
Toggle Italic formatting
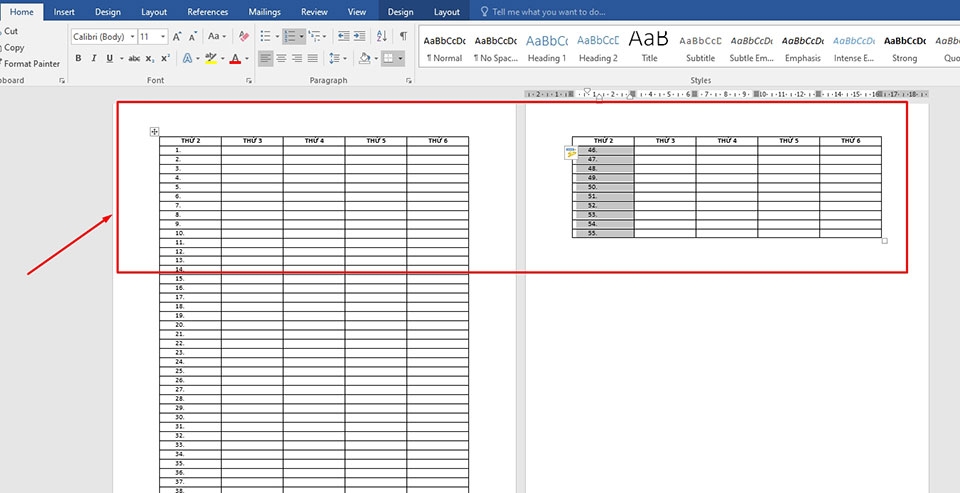(94, 58)
